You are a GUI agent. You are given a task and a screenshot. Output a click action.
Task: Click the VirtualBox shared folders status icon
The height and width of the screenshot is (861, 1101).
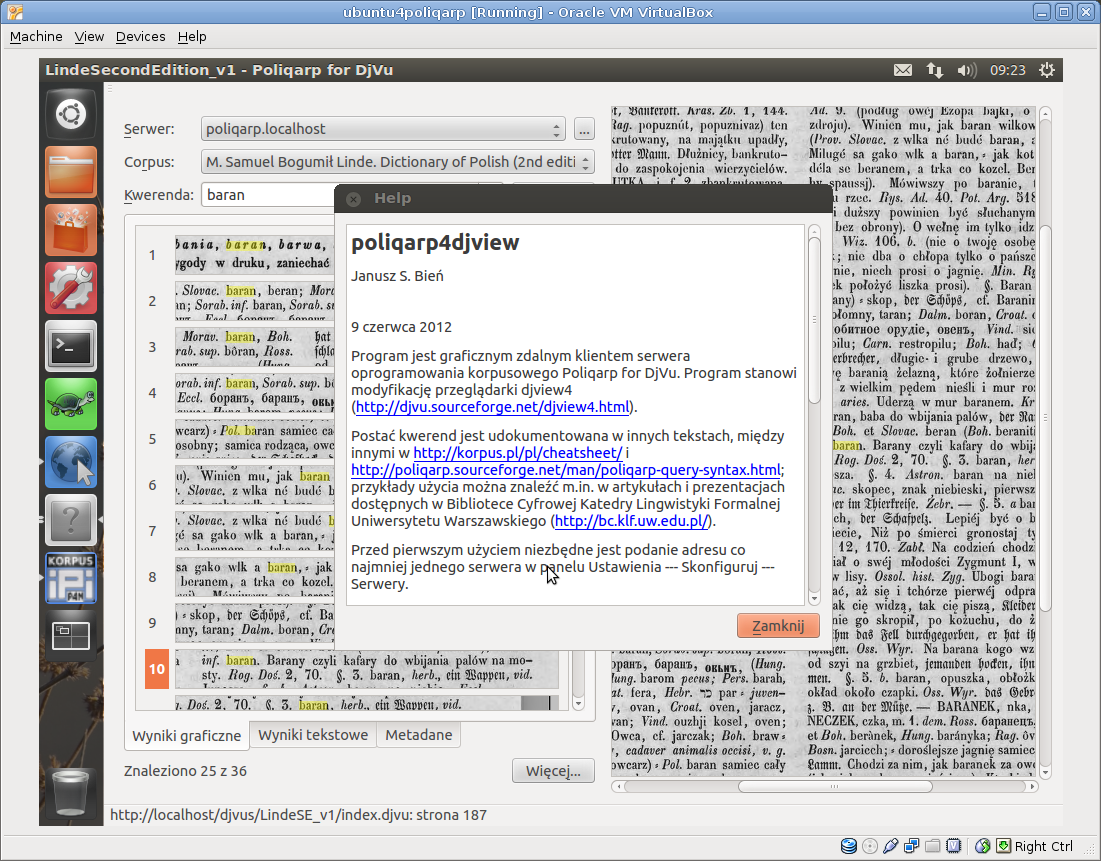pos(932,846)
